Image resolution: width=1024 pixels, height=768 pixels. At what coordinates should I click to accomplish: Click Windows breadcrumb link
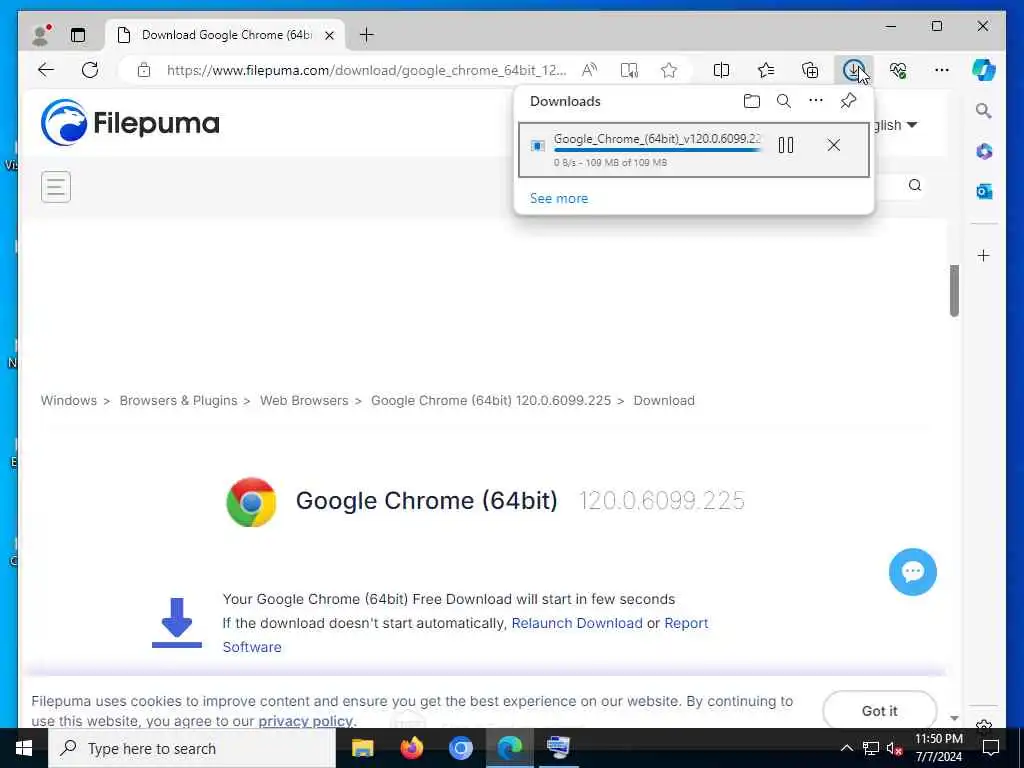point(69,400)
